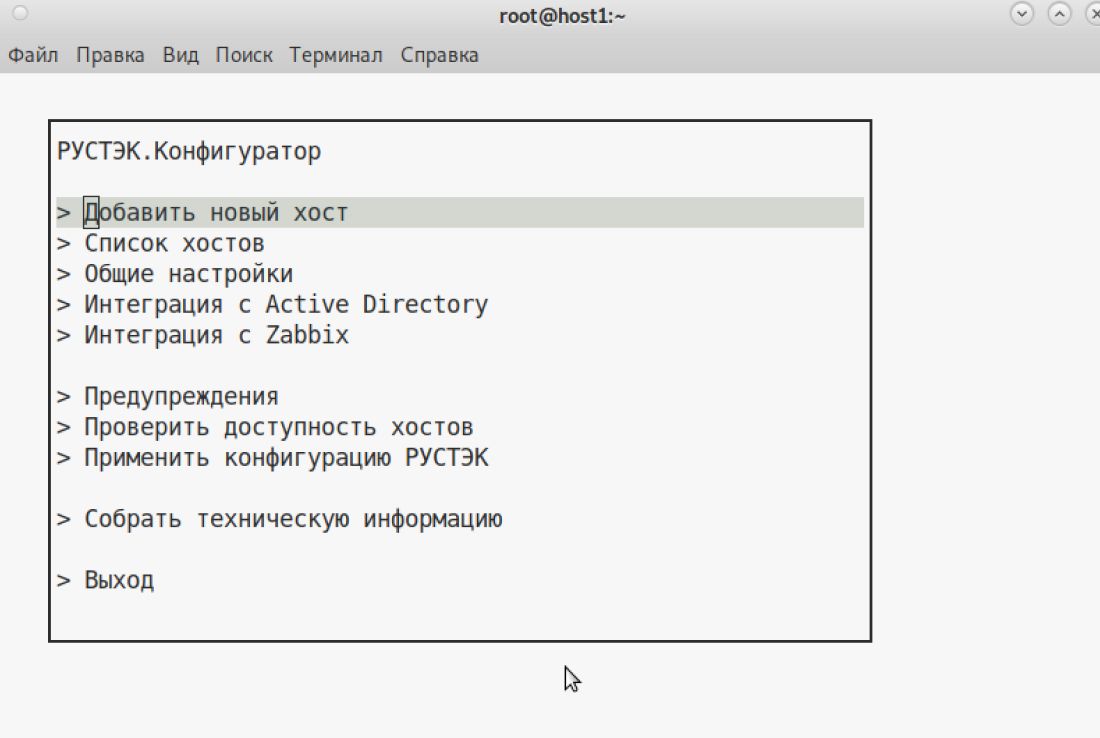
Task: Click the РУСТЭК.Конфигуратор title text
Action: (x=189, y=152)
